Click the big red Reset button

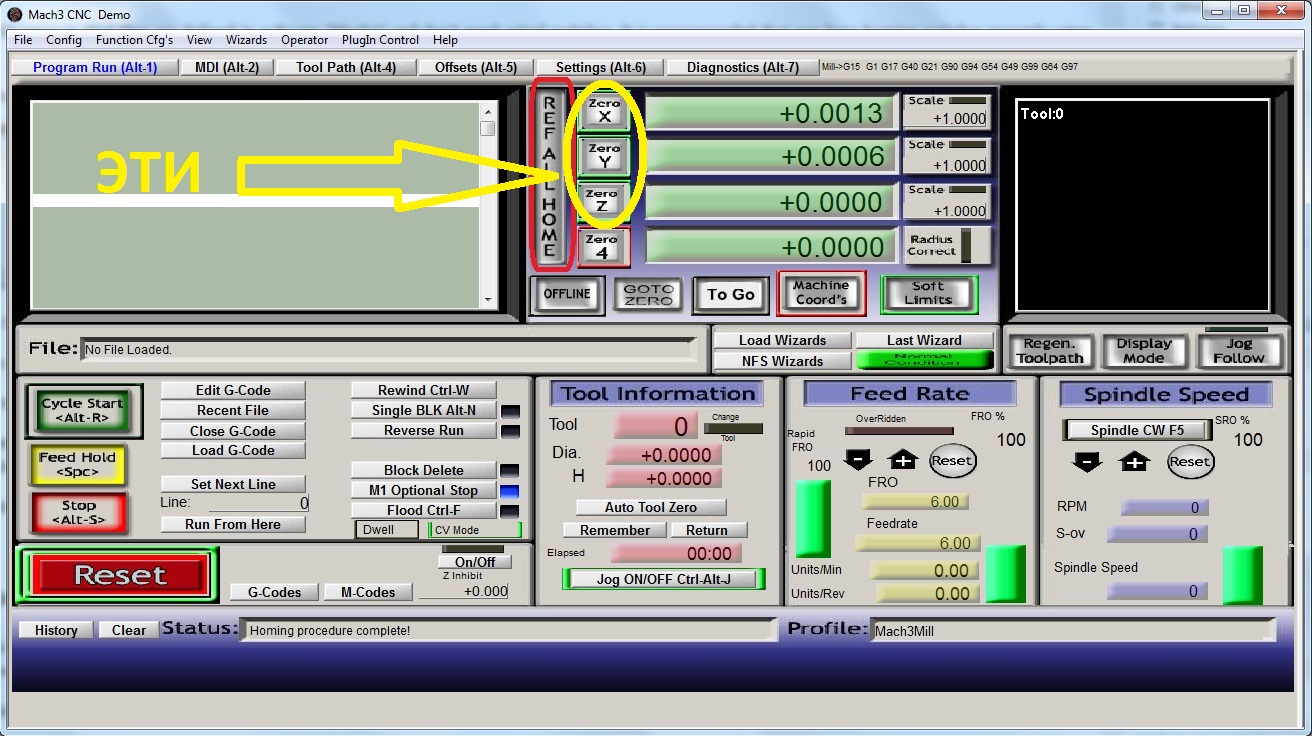coord(119,575)
